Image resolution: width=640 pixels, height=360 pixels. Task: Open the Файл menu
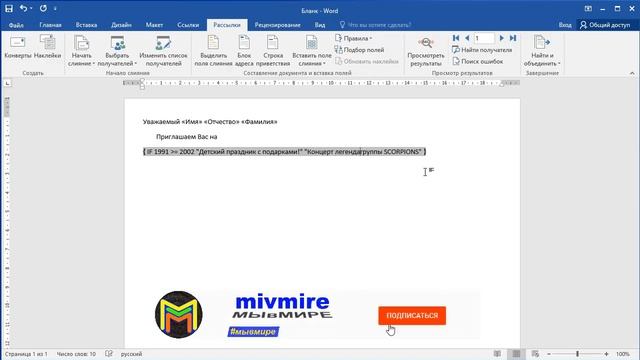(16, 25)
